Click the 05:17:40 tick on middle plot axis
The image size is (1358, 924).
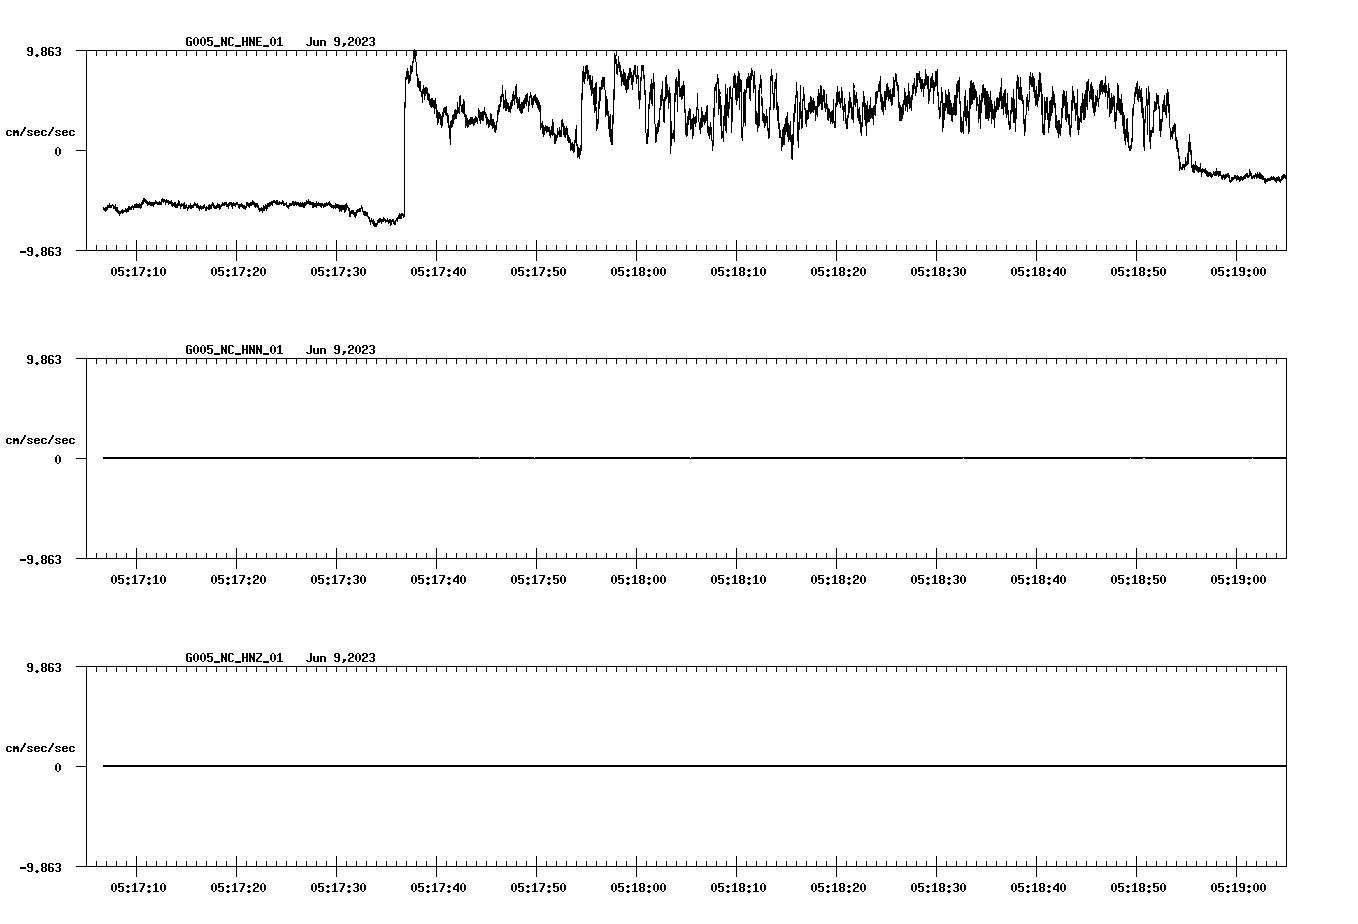coord(438,577)
